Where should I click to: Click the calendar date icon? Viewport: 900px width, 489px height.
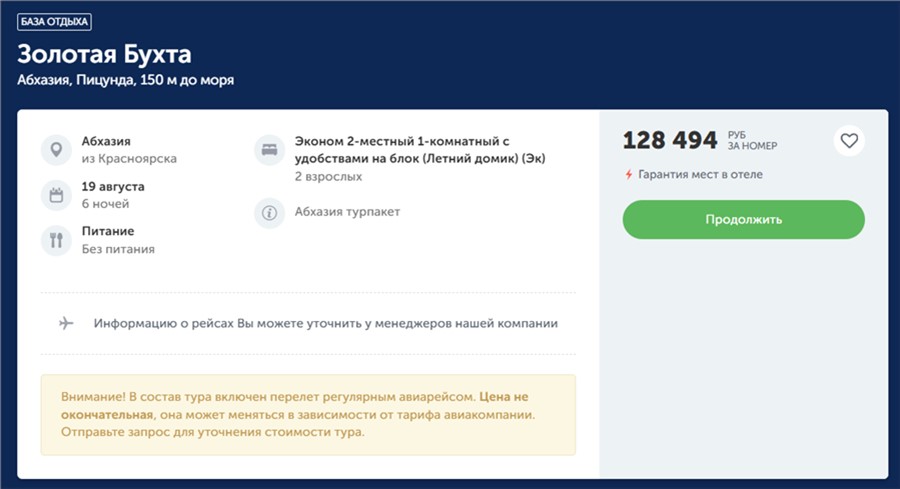point(56,195)
